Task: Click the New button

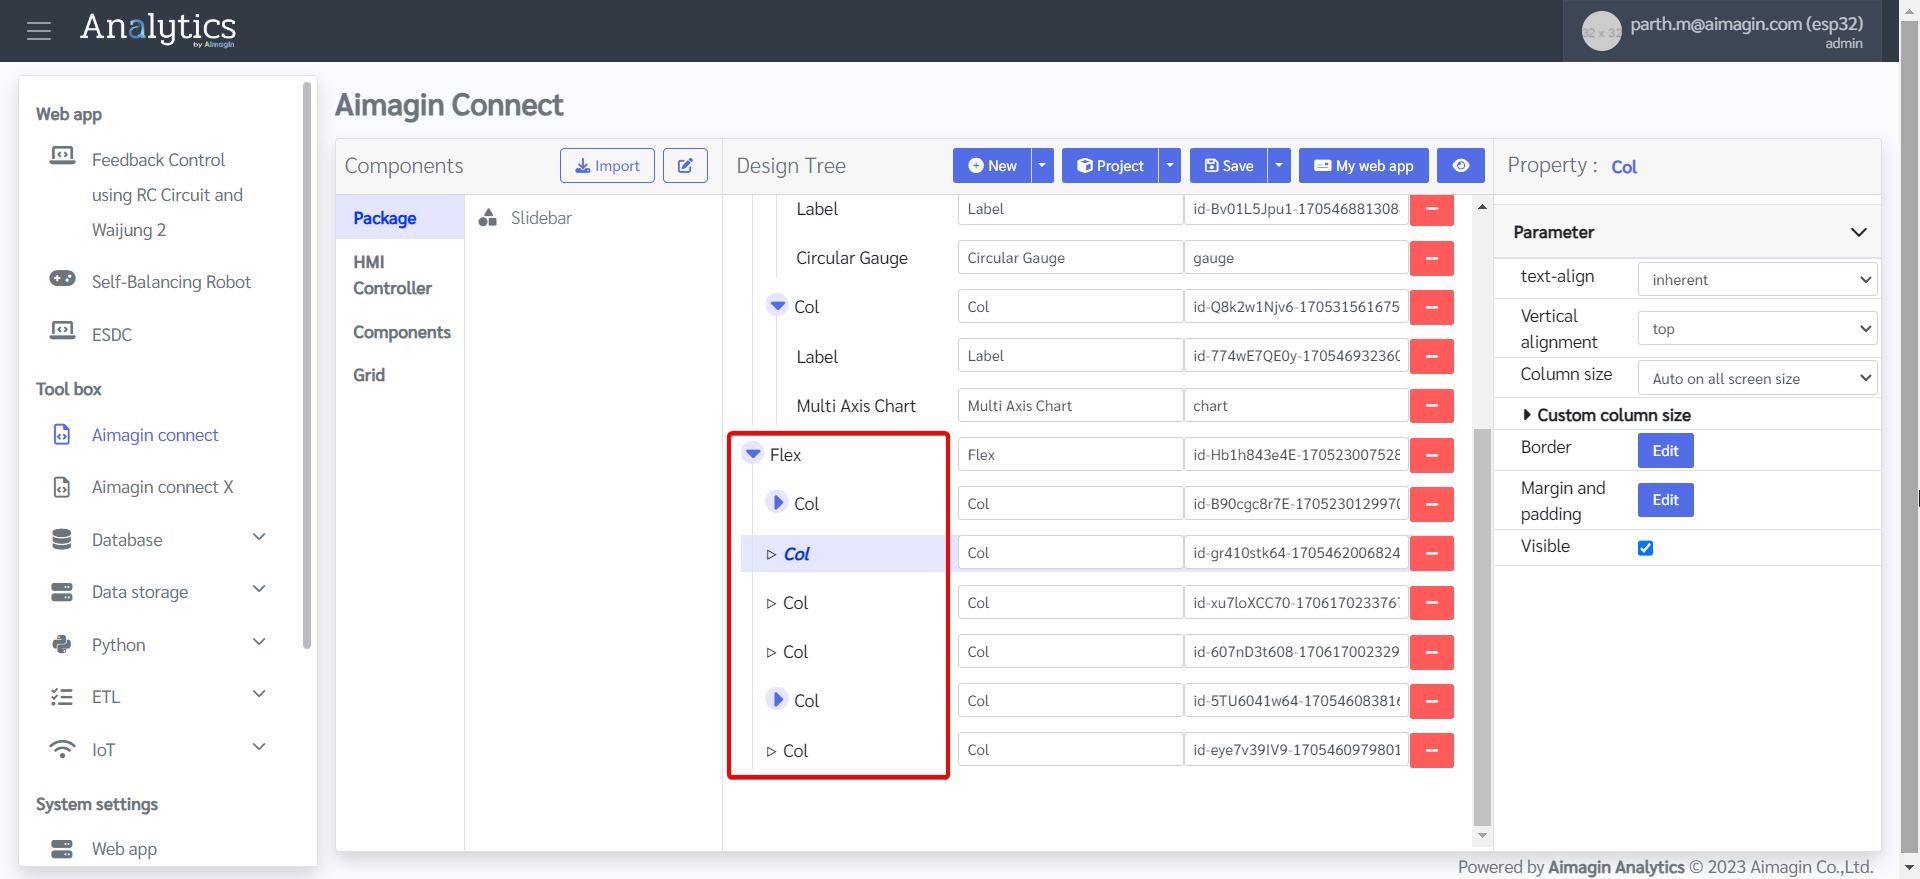Action: (992, 166)
